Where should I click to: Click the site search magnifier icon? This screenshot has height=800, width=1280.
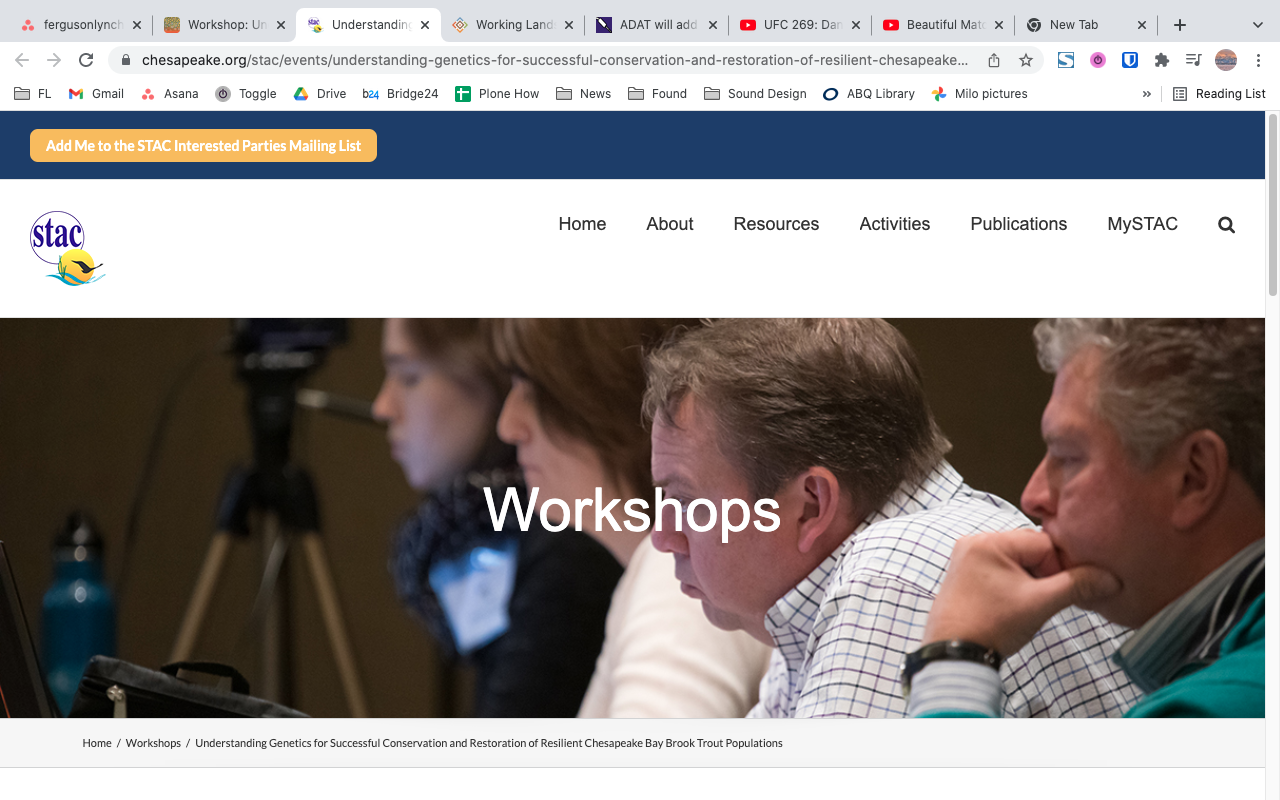coord(1226,225)
